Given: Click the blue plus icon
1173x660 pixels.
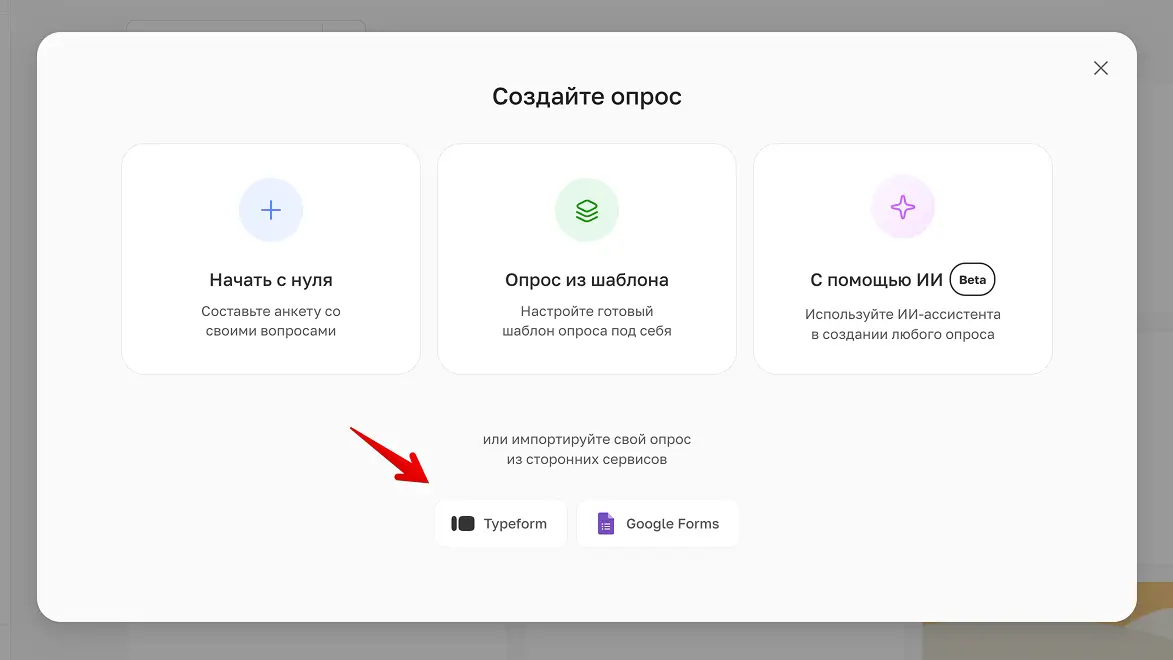Looking at the screenshot, I should tap(271, 210).
